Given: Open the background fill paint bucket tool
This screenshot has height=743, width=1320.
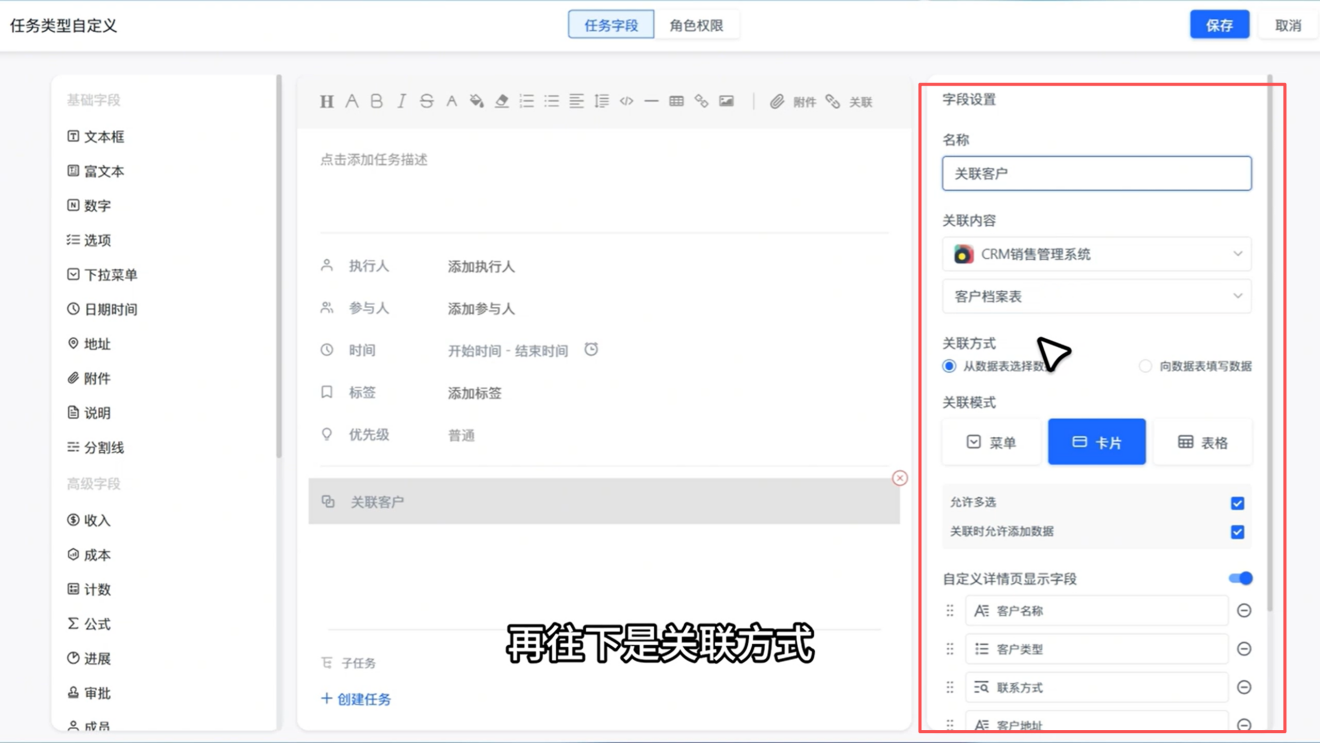Looking at the screenshot, I should 477,101.
